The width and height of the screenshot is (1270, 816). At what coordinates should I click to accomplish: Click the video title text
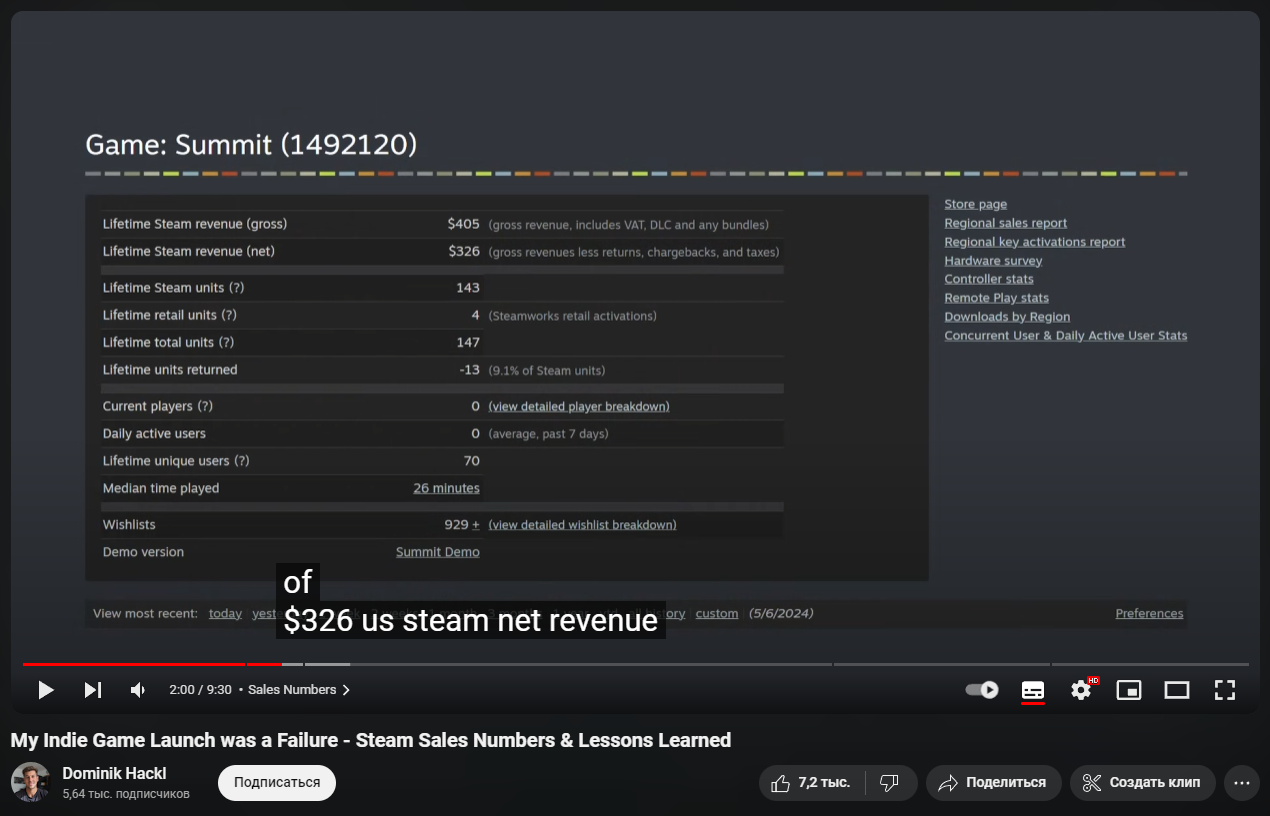pos(371,741)
